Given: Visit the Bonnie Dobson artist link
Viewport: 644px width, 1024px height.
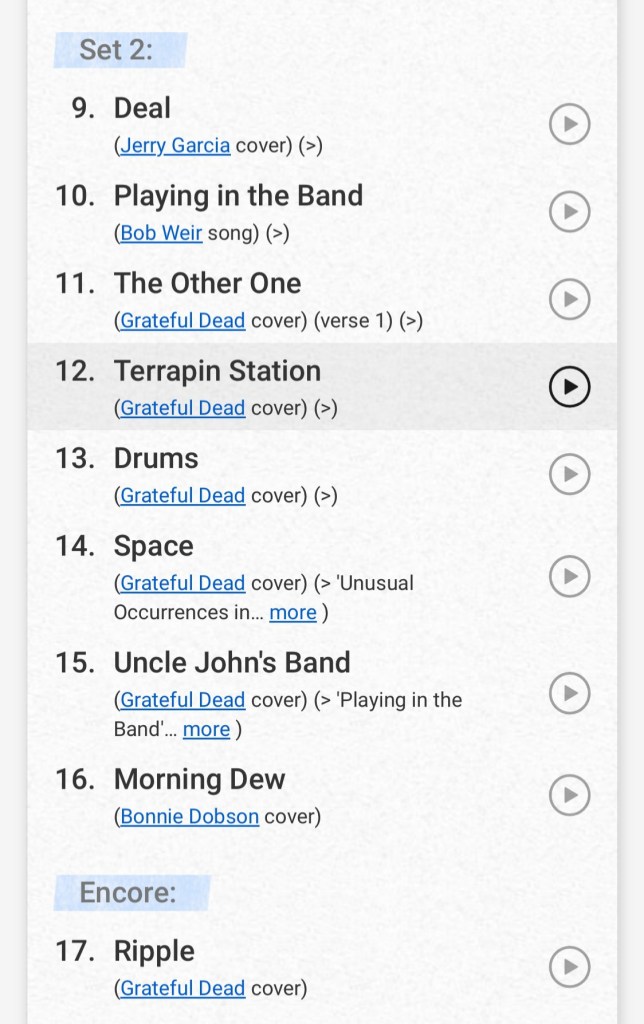Looking at the screenshot, I should [189, 817].
